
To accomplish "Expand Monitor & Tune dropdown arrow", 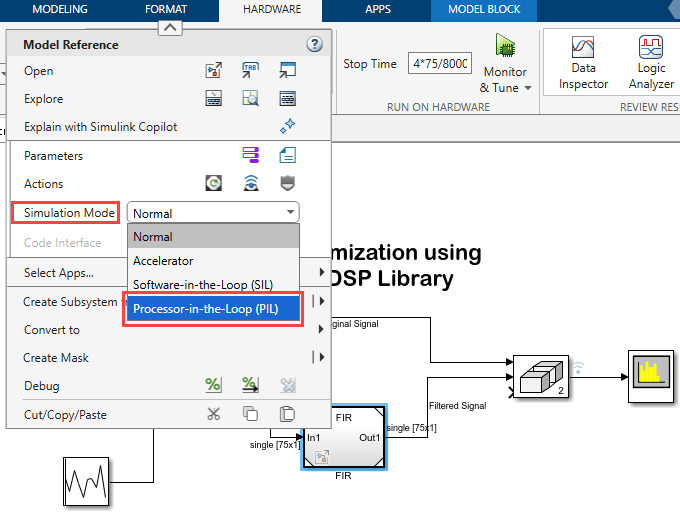I will point(528,88).
